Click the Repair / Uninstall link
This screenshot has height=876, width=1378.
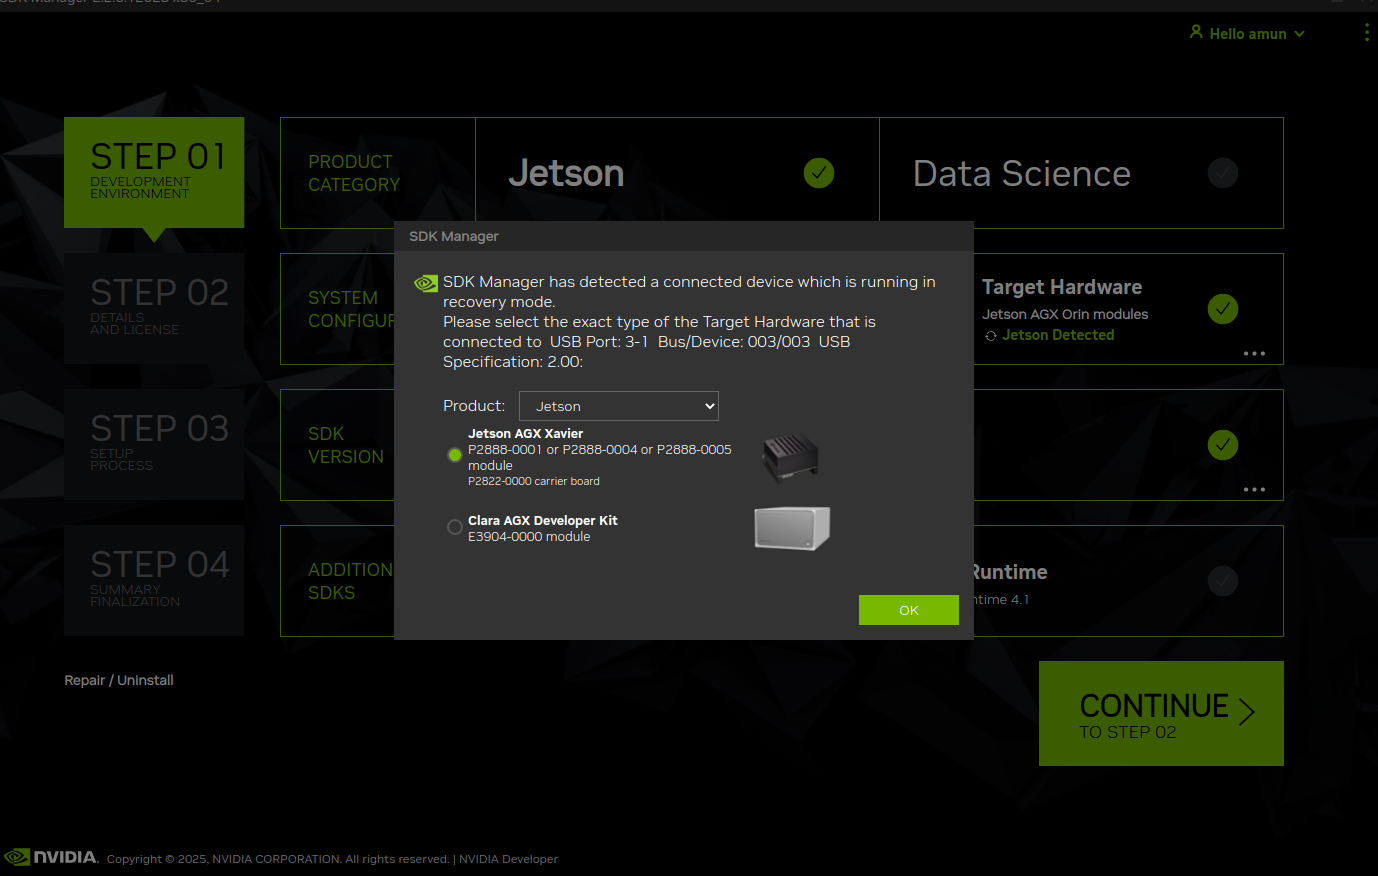tap(119, 680)
